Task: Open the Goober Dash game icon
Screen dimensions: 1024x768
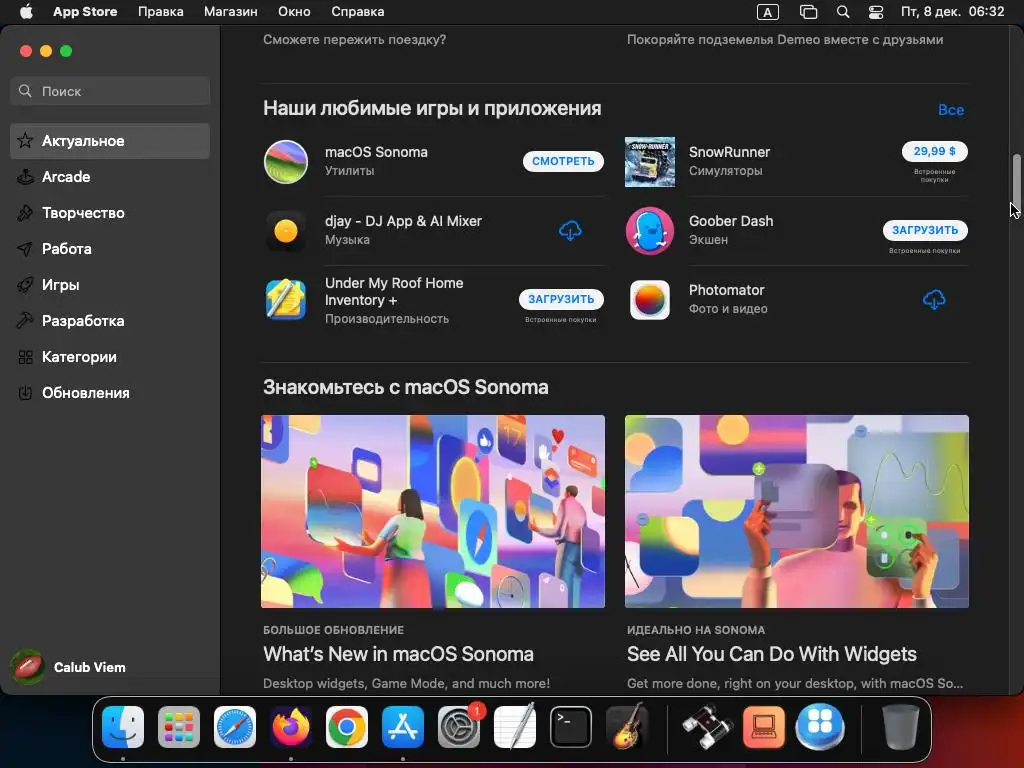Action: pyautogui.click(x=649, y=231)
